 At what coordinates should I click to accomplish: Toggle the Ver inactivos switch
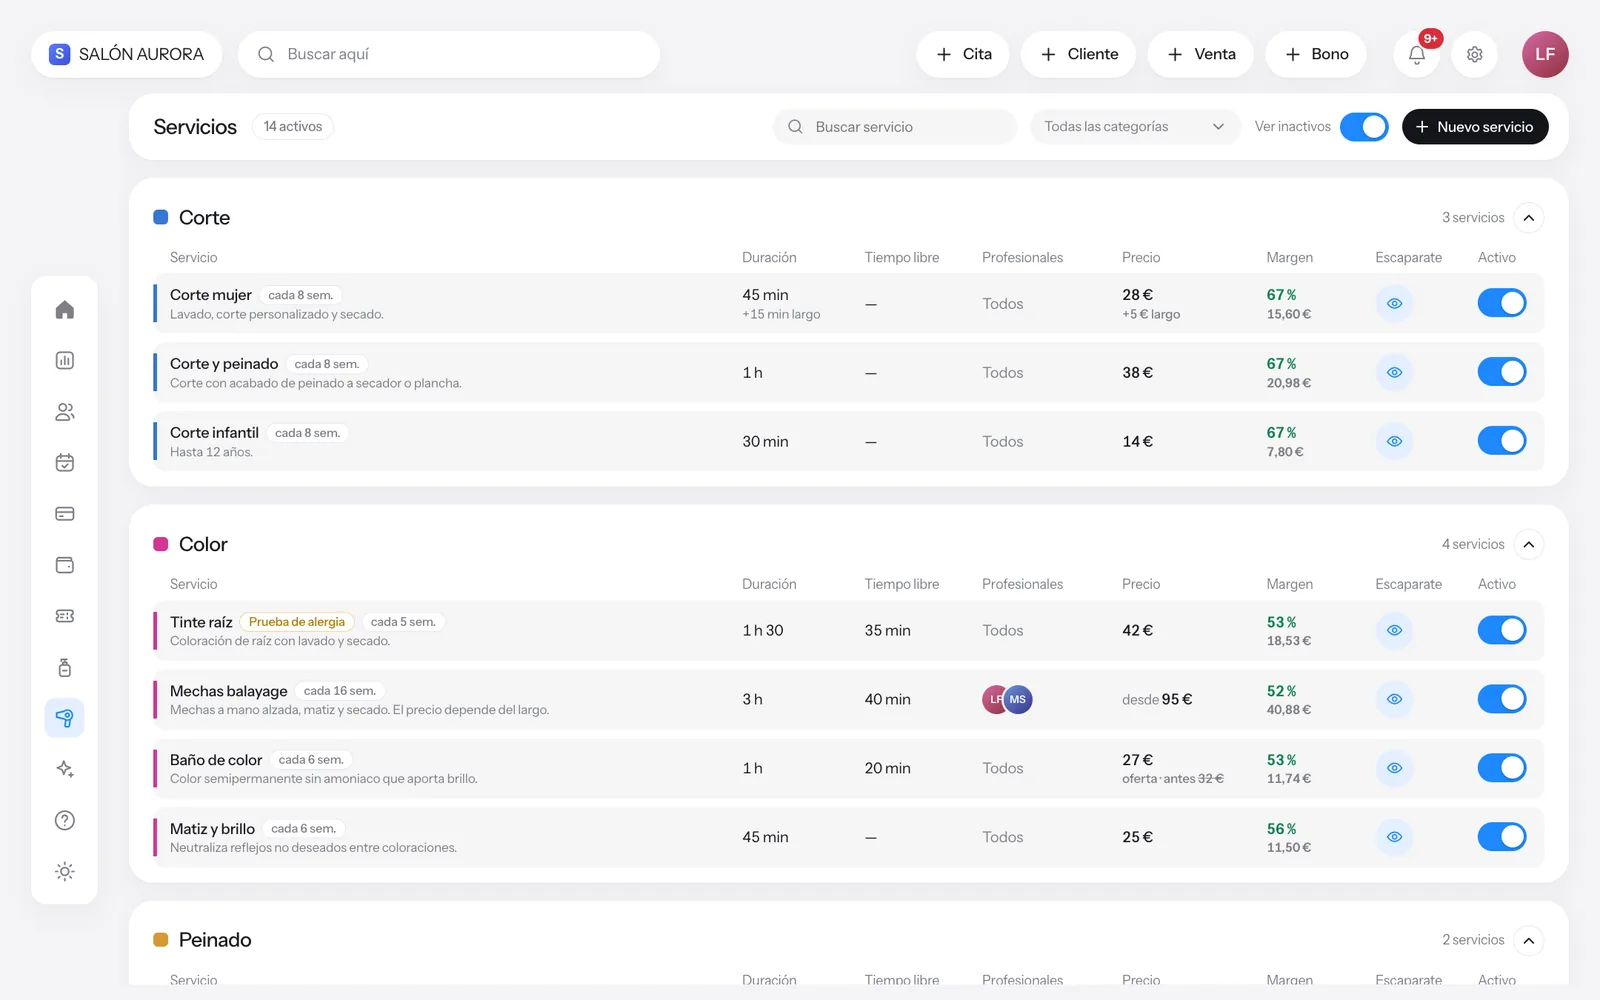1364,127
